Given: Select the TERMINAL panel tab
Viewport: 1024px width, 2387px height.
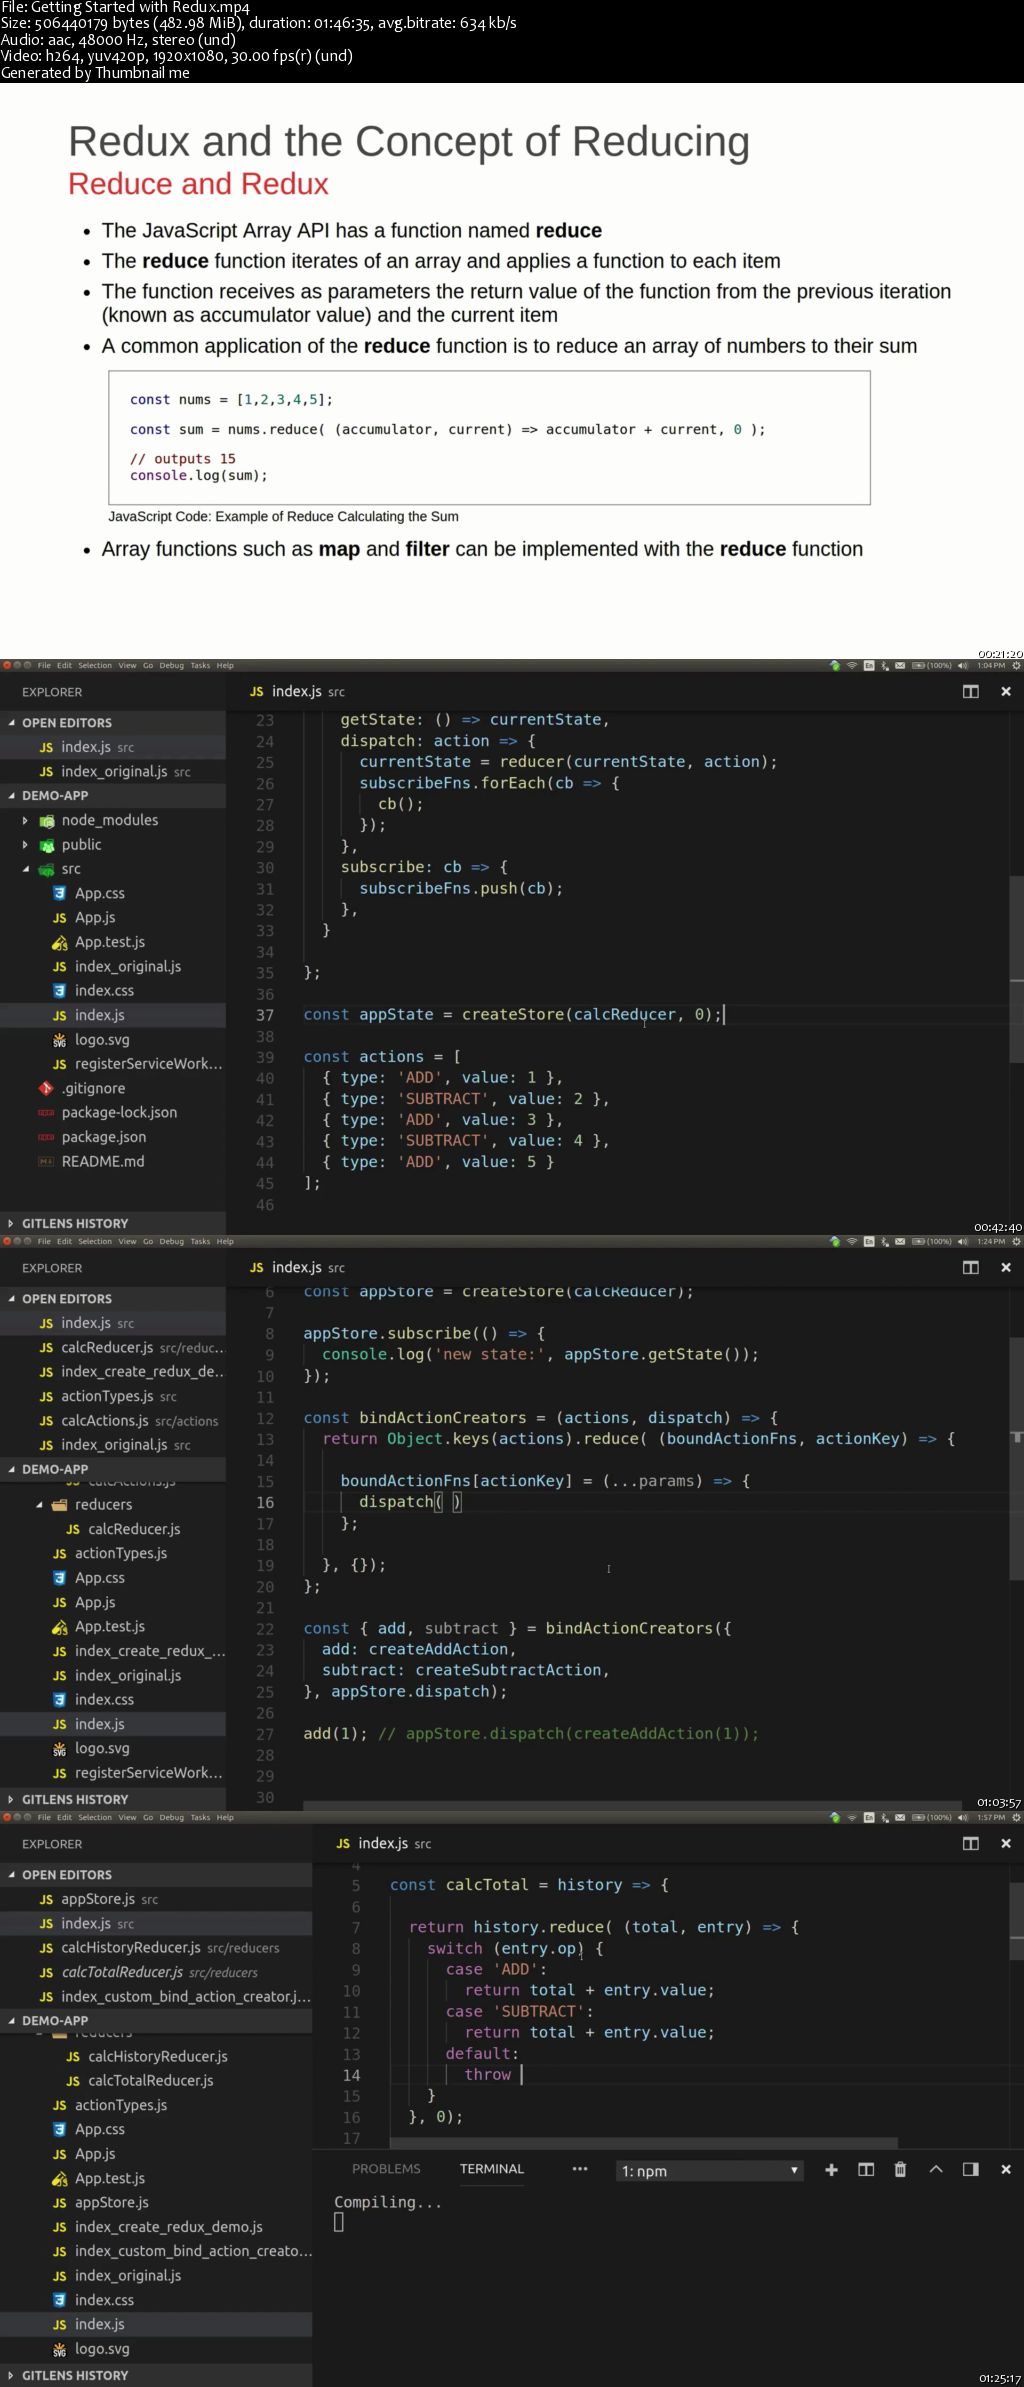Looking at the screenshot, I should 491,2169.
